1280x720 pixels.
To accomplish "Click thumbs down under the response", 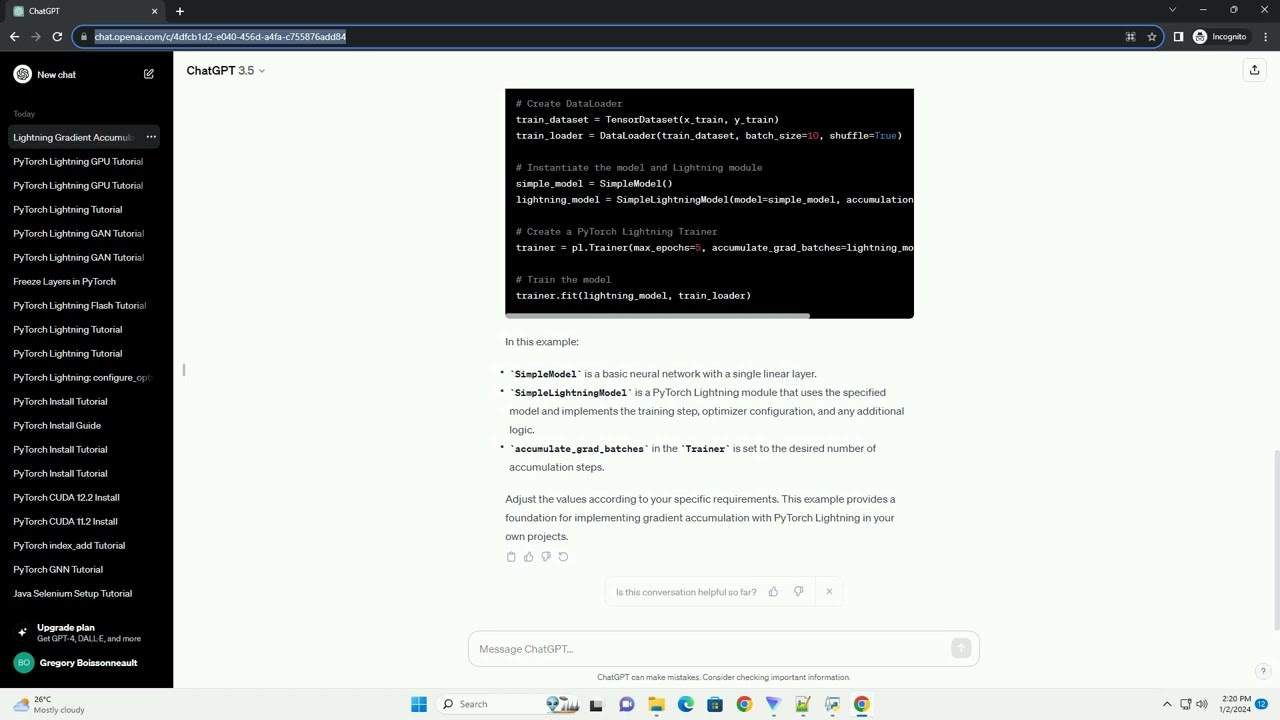I will (545, 557).
